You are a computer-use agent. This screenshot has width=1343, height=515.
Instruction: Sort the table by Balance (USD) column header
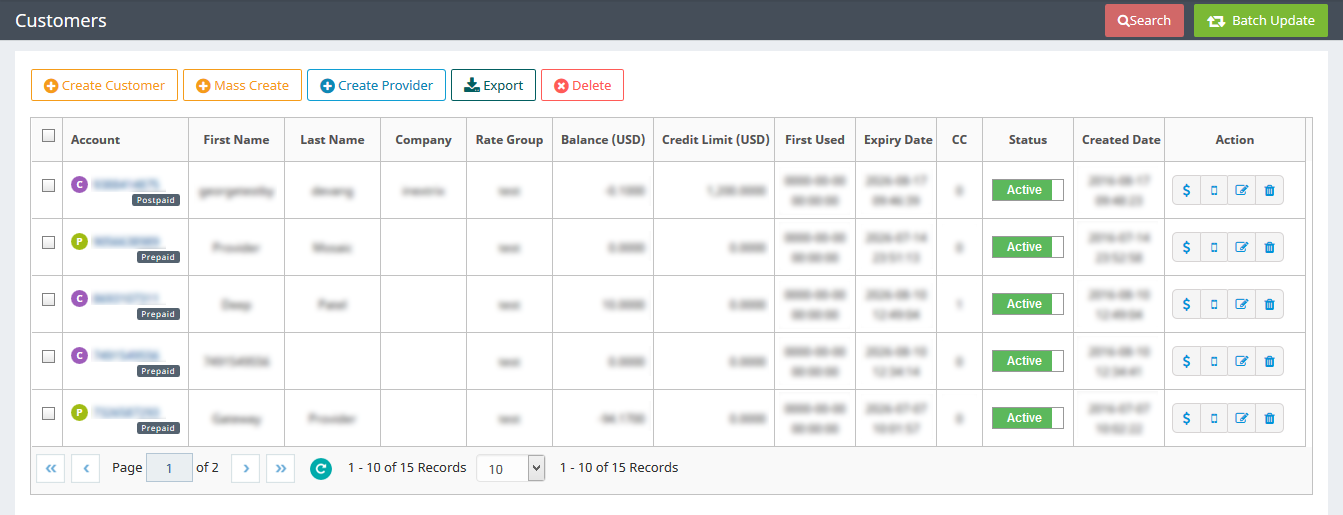click(603, 140)
